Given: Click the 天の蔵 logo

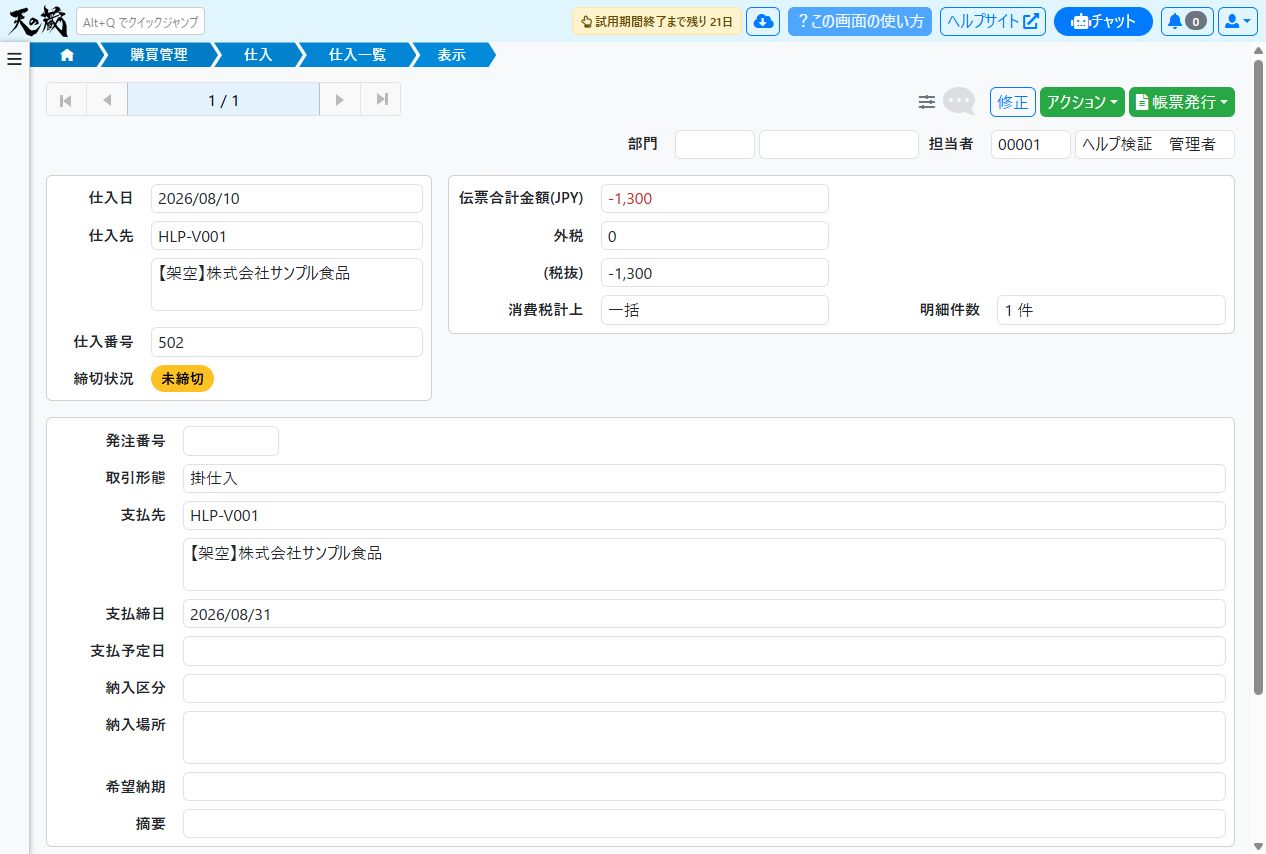Looking at the screenshot, I should tap(37, 21).
